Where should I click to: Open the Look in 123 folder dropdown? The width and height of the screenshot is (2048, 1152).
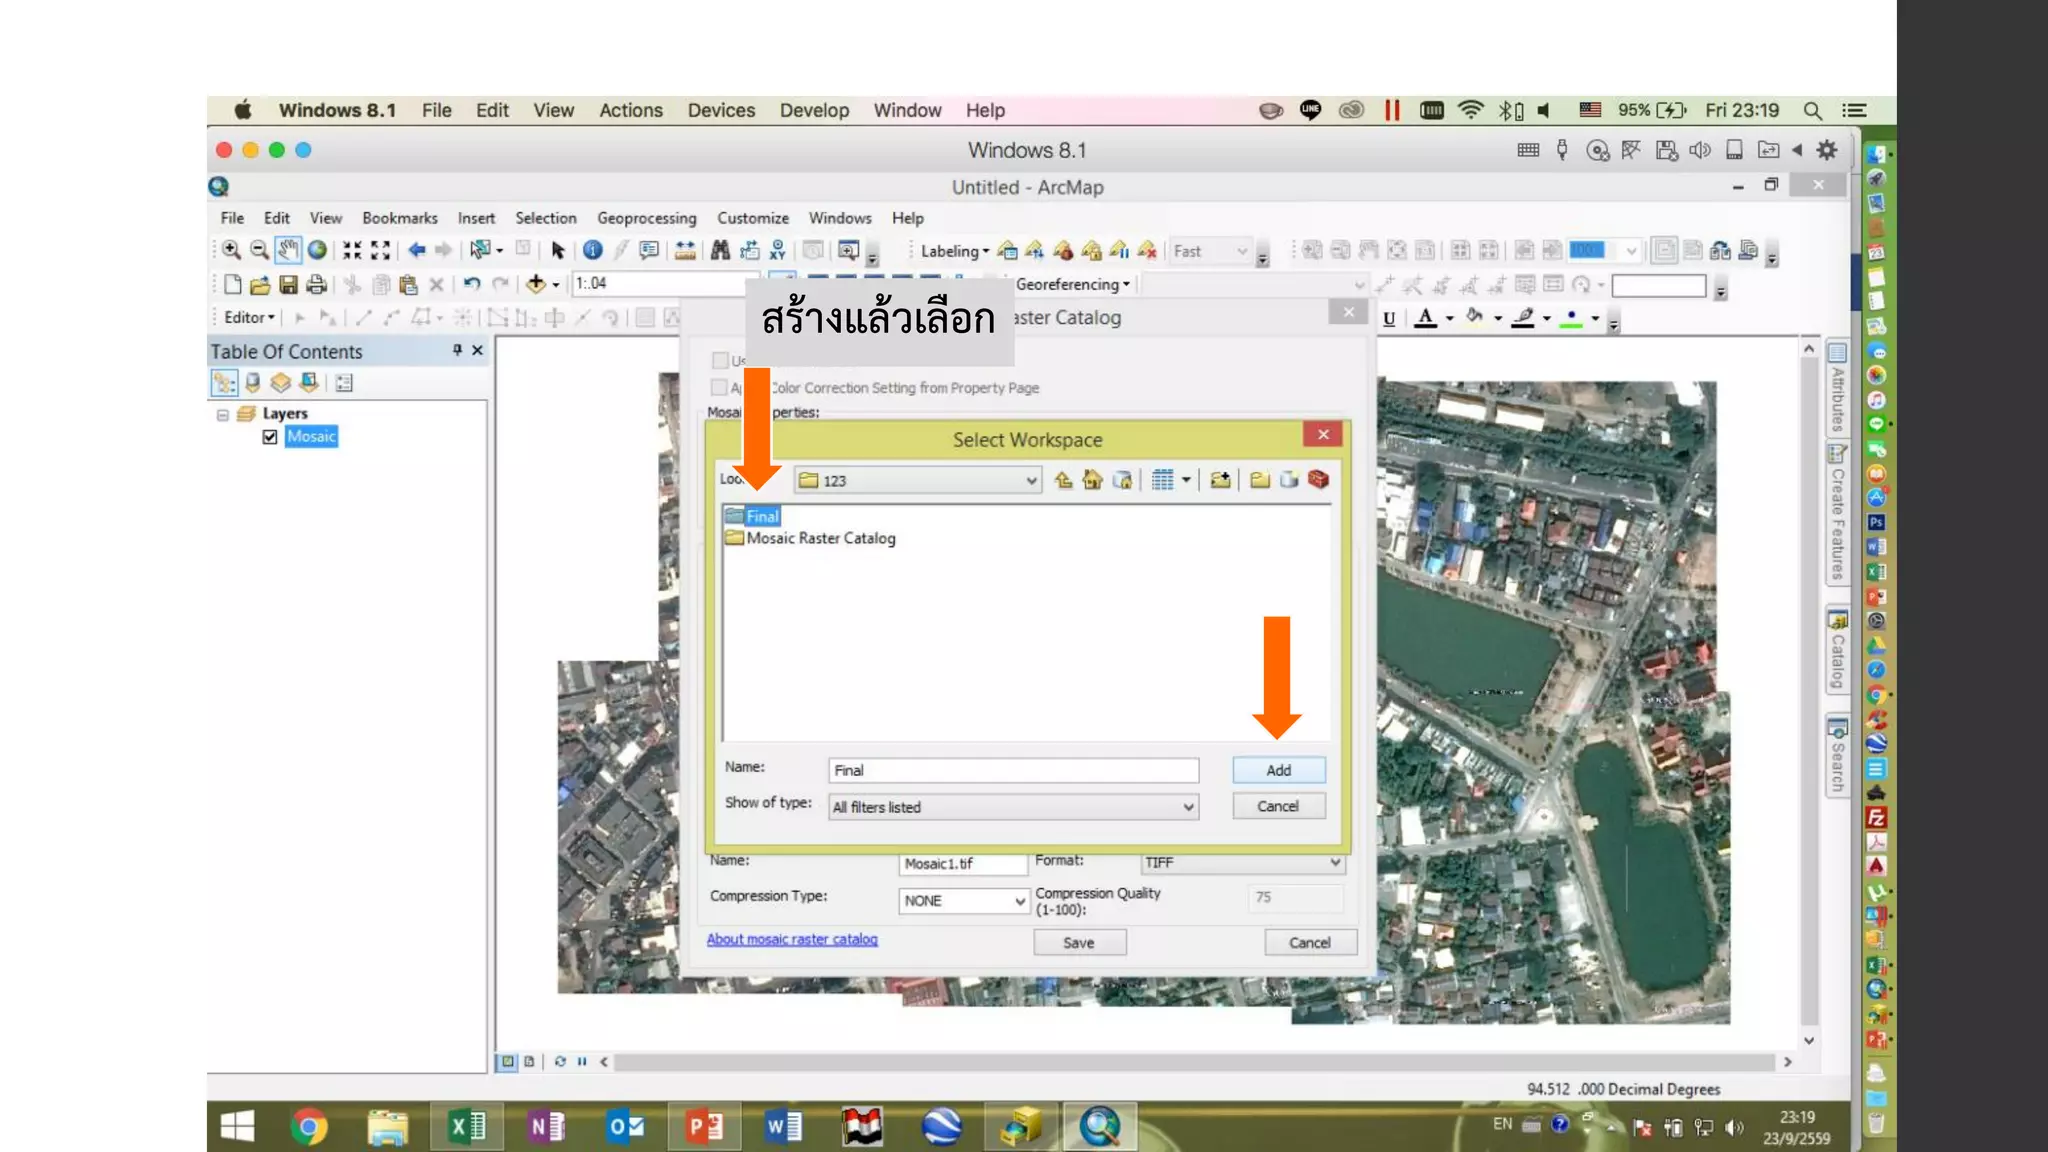tap(1031, 481)
